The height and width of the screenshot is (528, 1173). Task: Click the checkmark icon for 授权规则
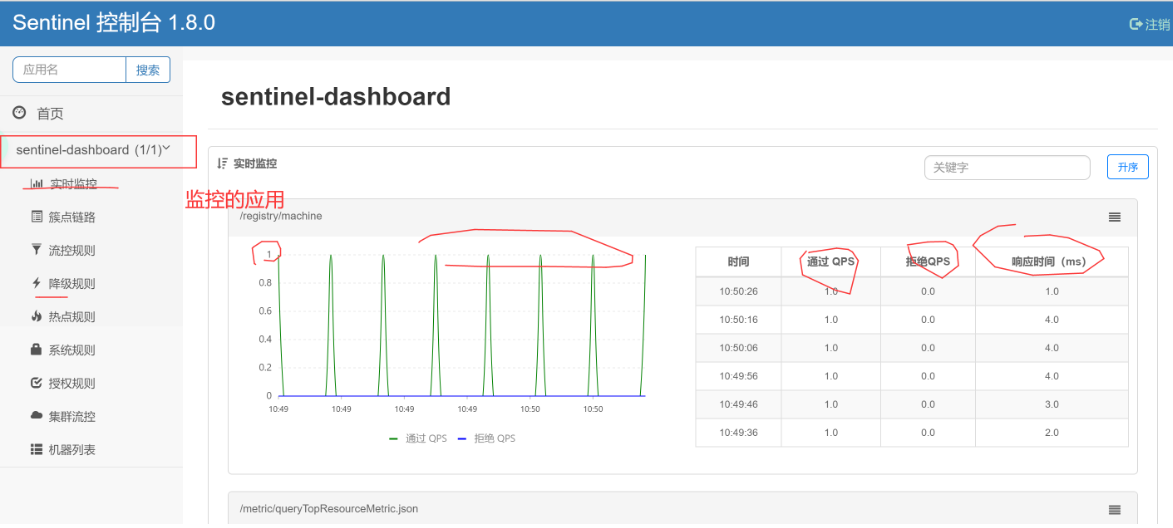[37, 383]
